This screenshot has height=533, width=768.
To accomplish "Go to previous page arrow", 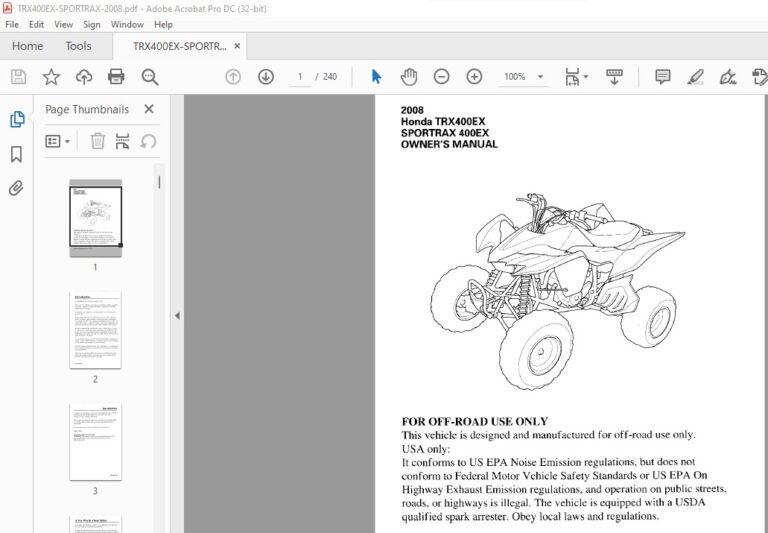I will coord(233,77).
